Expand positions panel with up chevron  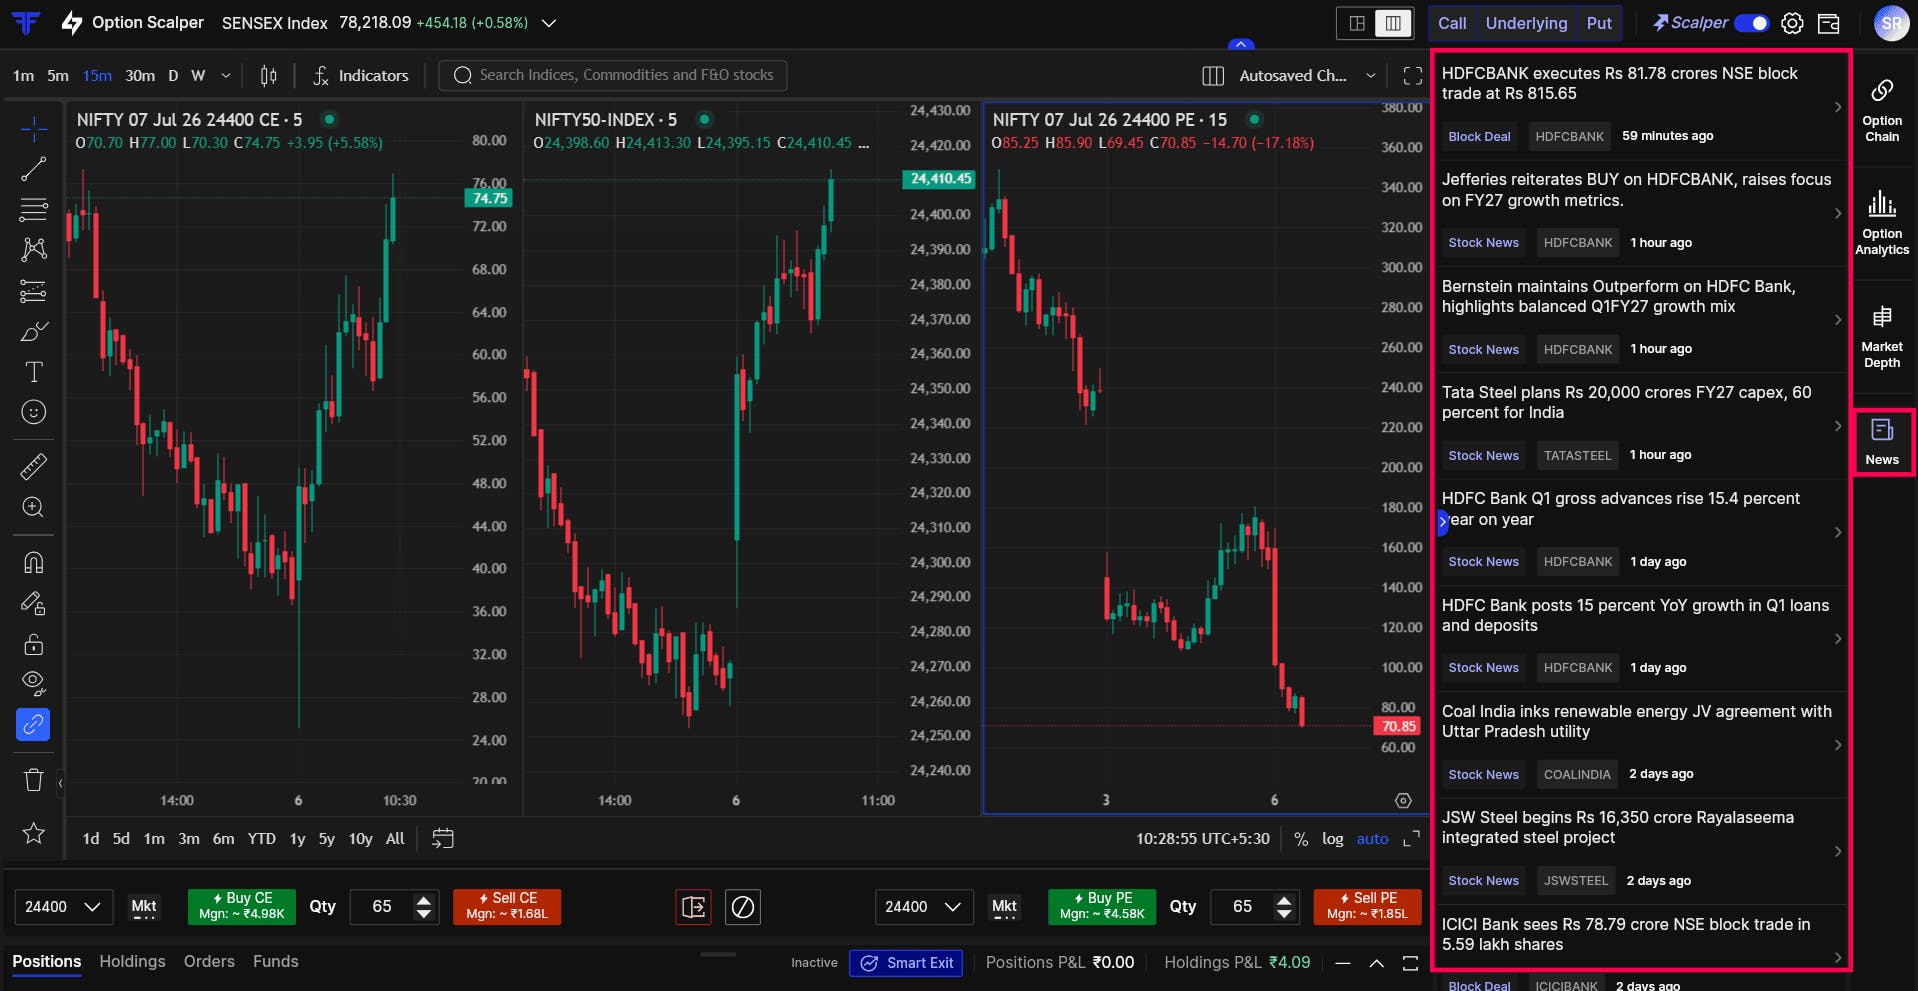pyautogui.click(x=1376, y=963)
